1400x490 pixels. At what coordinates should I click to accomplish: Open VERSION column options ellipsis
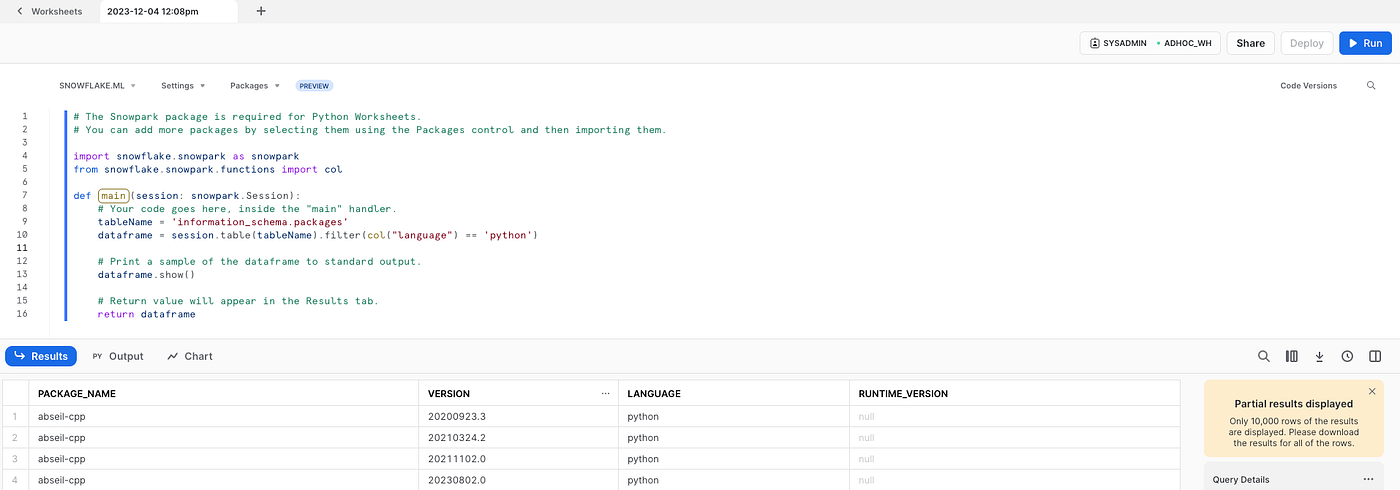pyautogui.click(x=605, y=394)
